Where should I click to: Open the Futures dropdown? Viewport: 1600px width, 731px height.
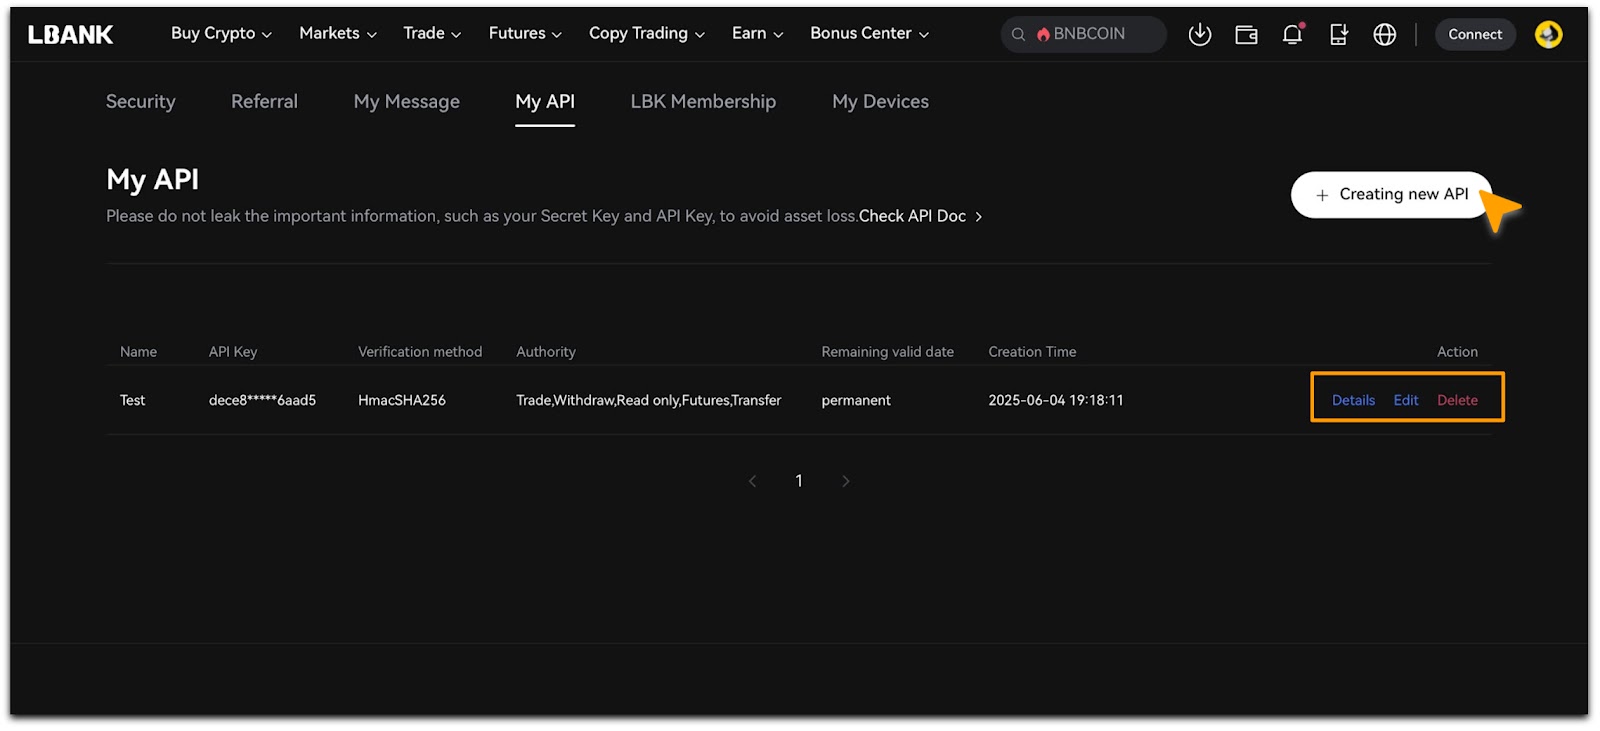(525, 34)
